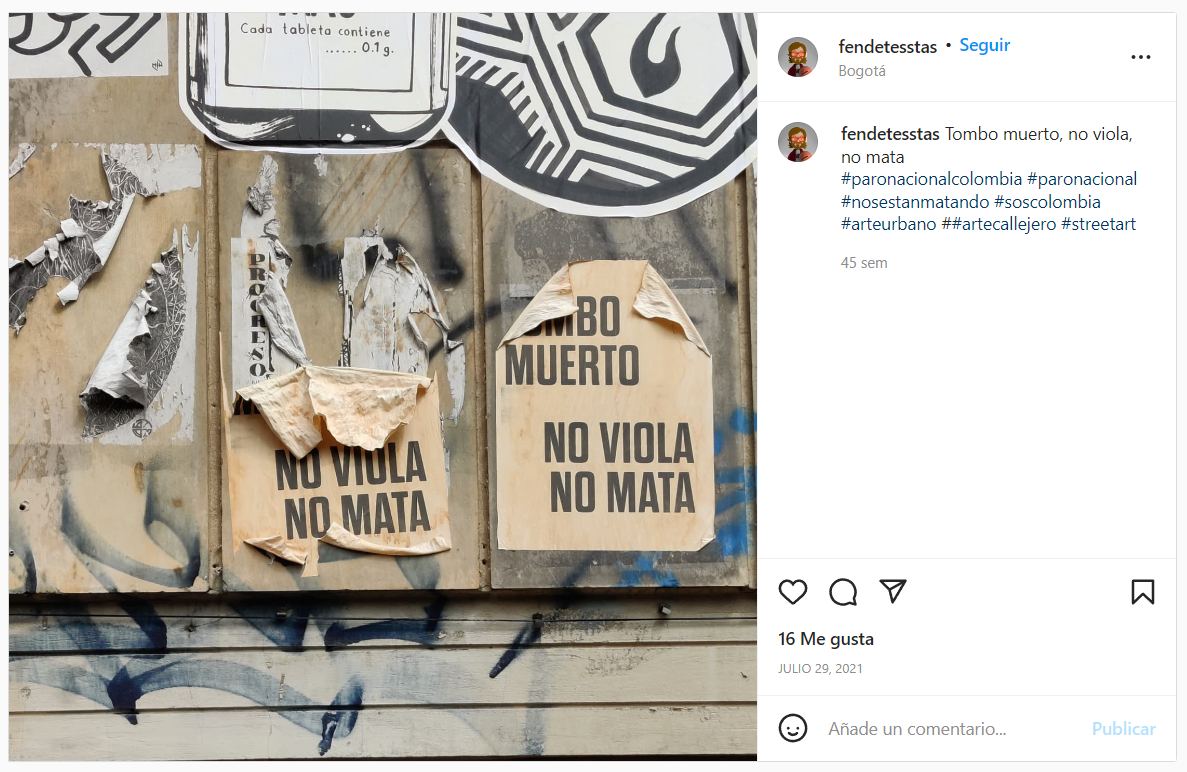Open fendetesstas username in header
This screenshot has width=1187, height=772.
click(887, 47)
